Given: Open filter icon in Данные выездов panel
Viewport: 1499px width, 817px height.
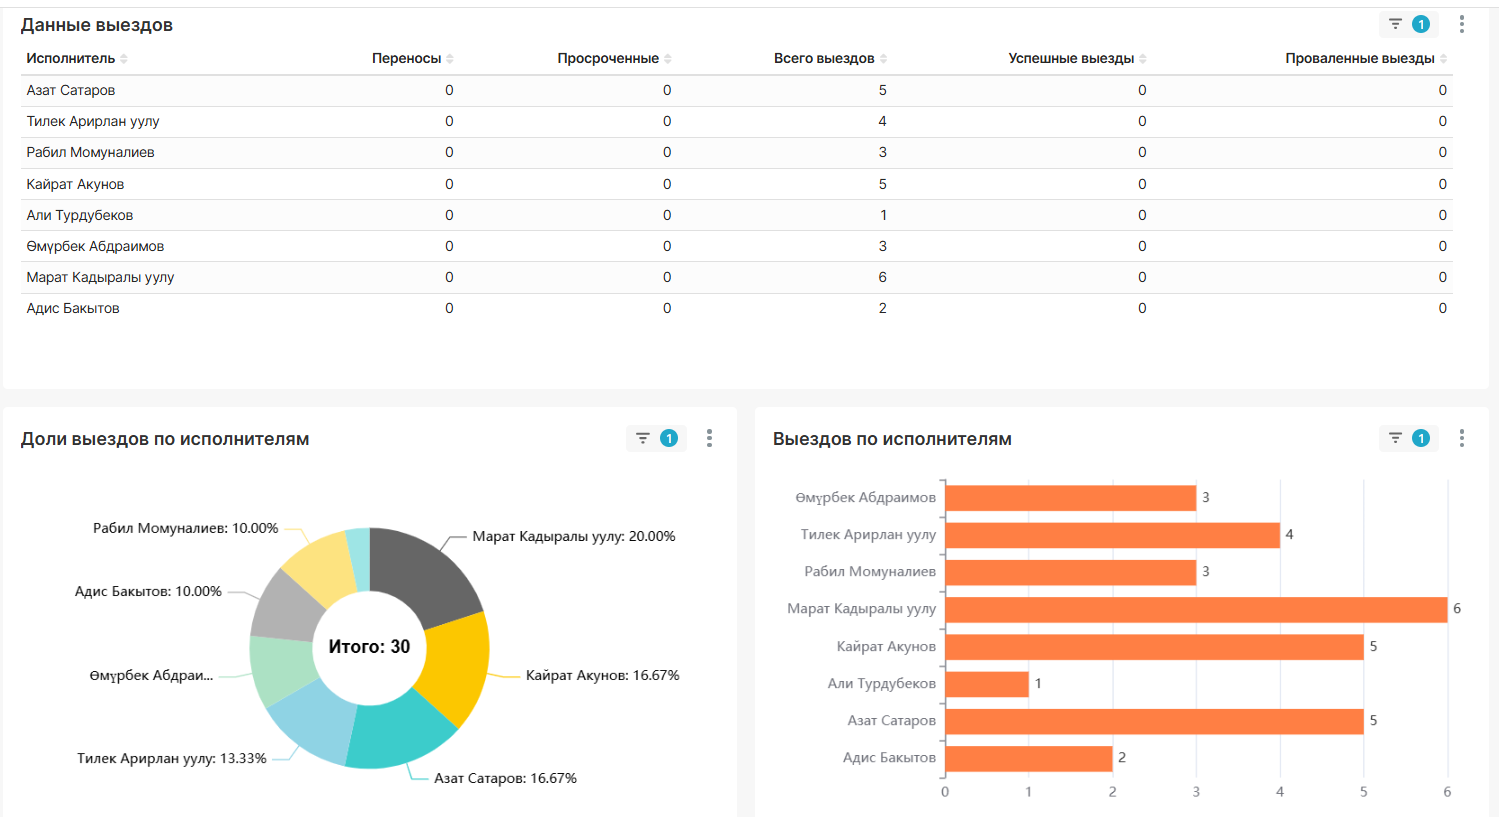Looking at the screenshot, I should coord(1395,24).
